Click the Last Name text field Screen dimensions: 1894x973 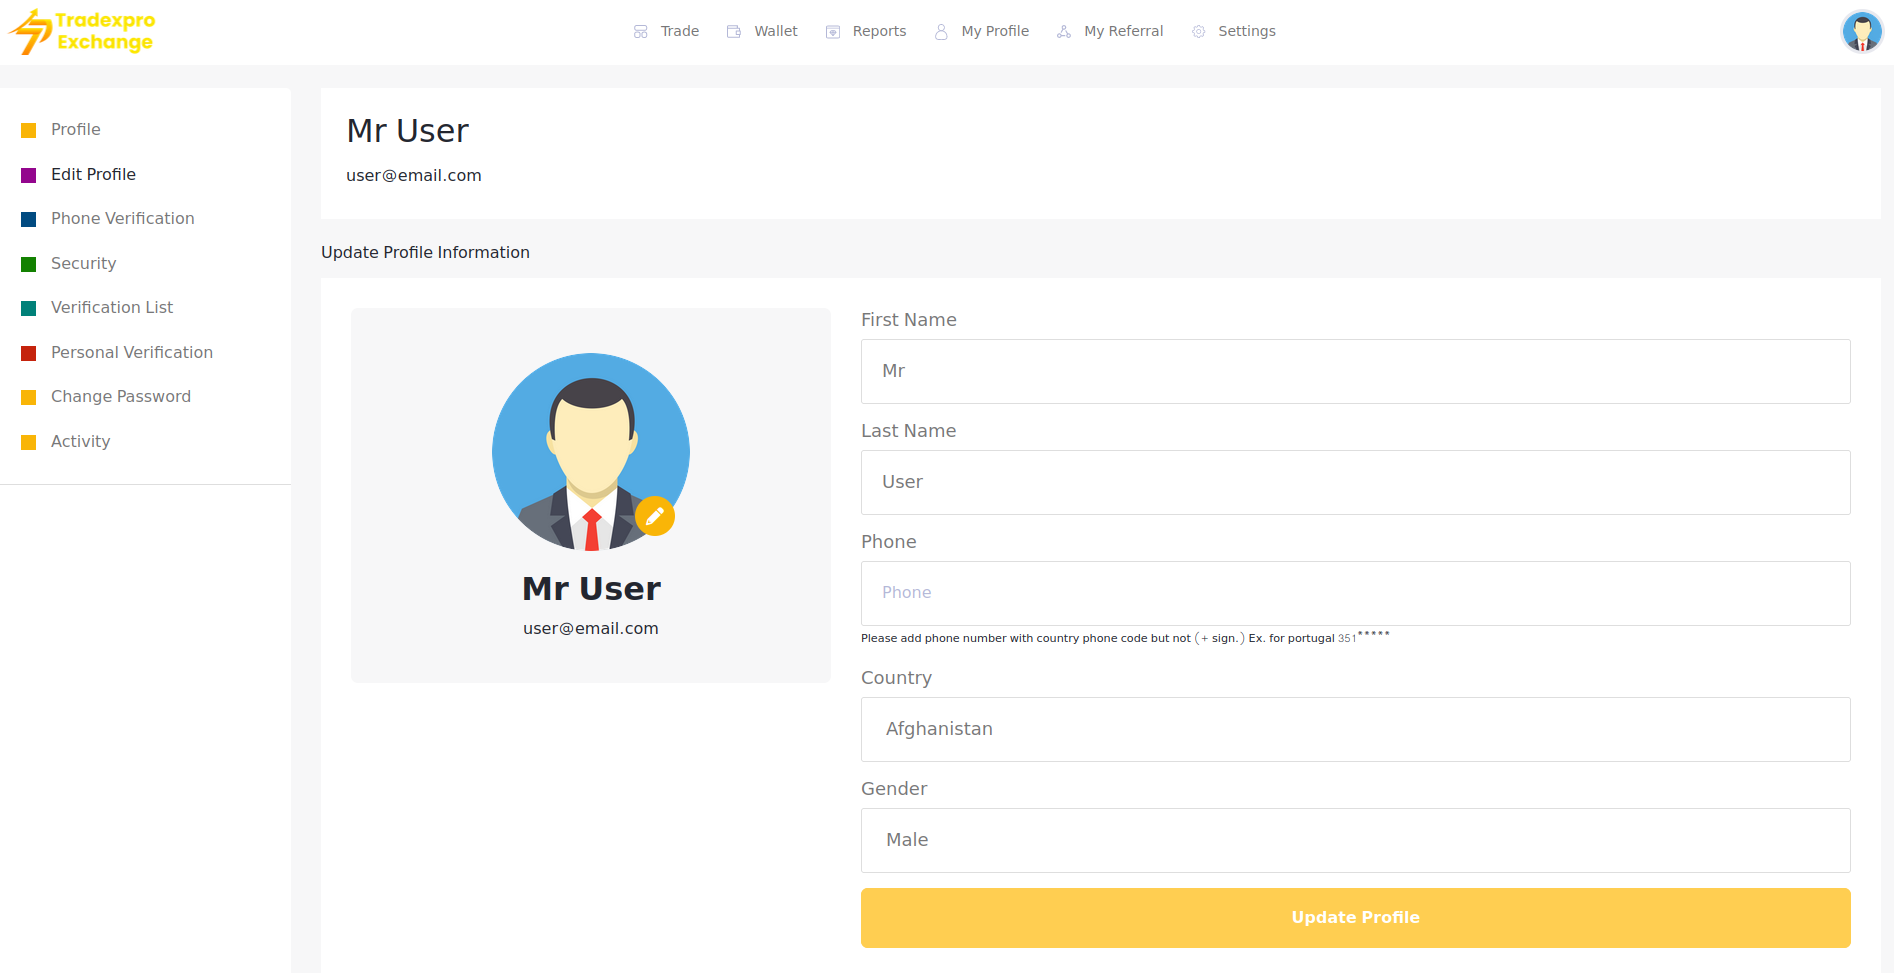click(x=1355, y=482)
